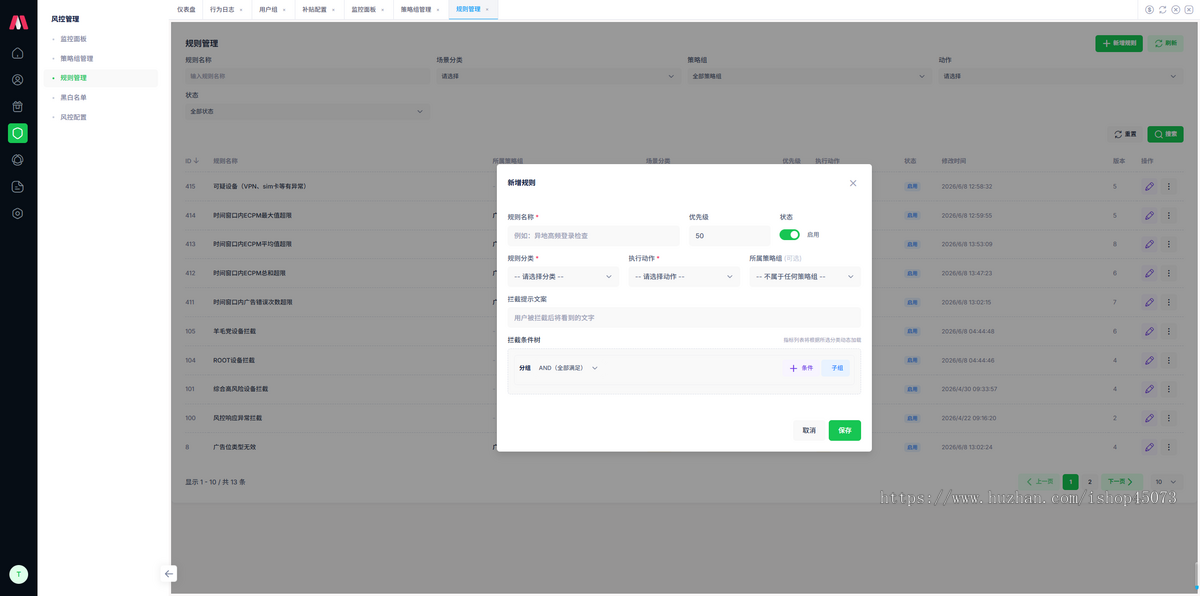
Task: Open the 全部状态 filter dropdown behind the dialog
Action: pos(307,111)
